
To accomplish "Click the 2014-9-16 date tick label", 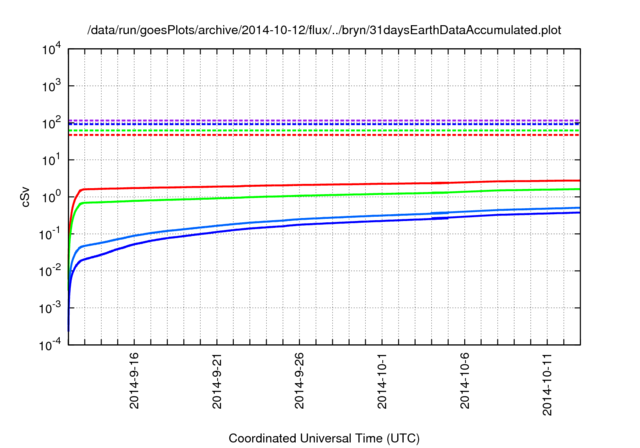I will tap(134, 380).
